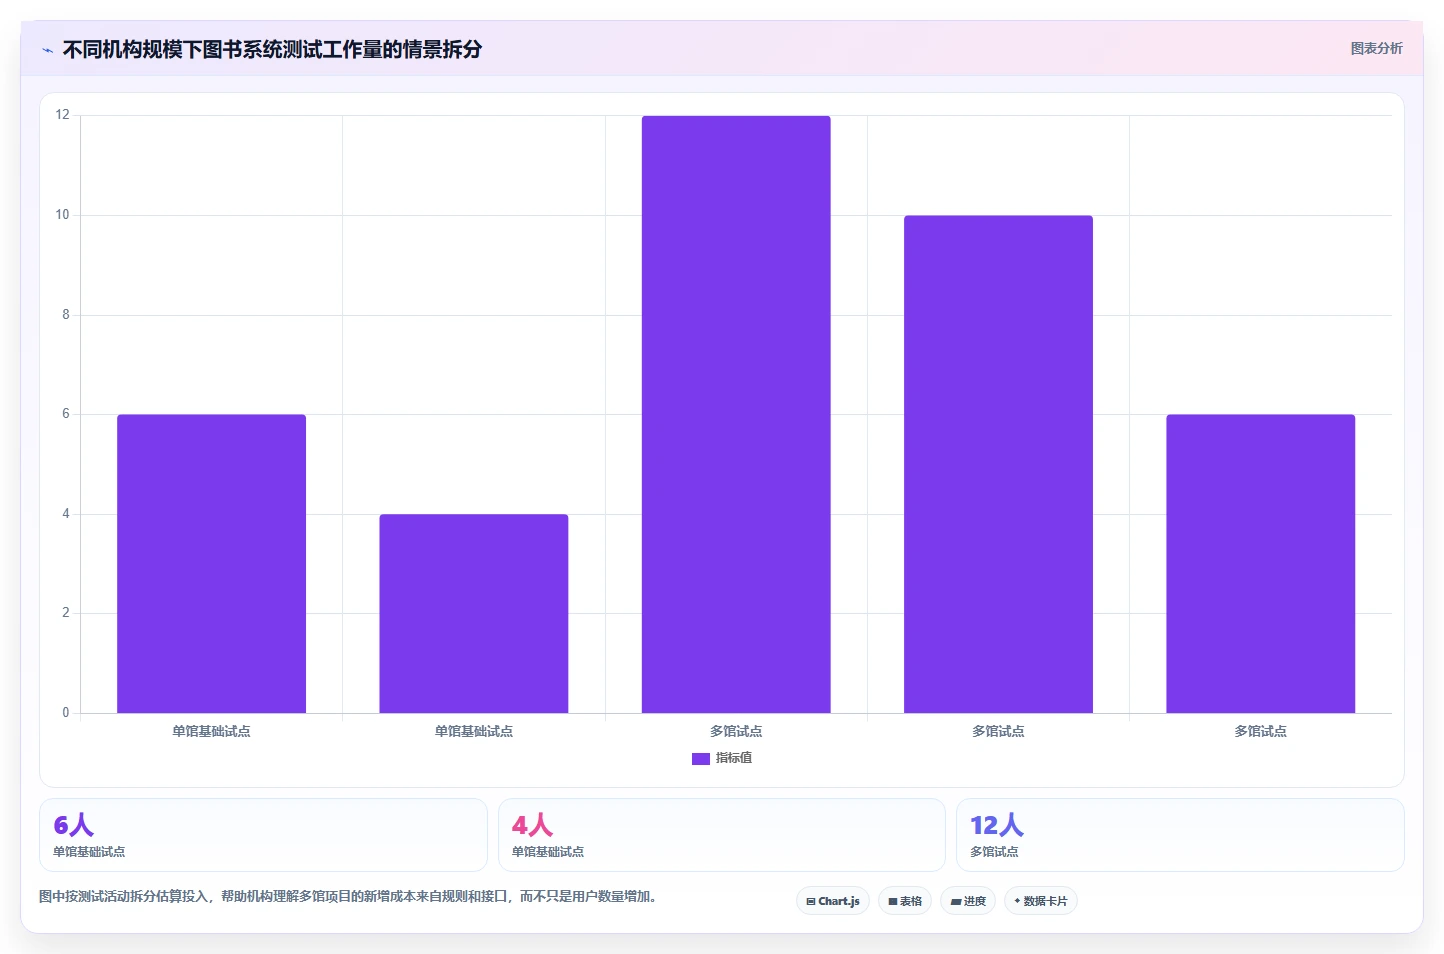The height and width of the screenshot is (954, 1444).
Task: Select the 多馆试点 bar reaching 6
Action: pos(1260,564)
